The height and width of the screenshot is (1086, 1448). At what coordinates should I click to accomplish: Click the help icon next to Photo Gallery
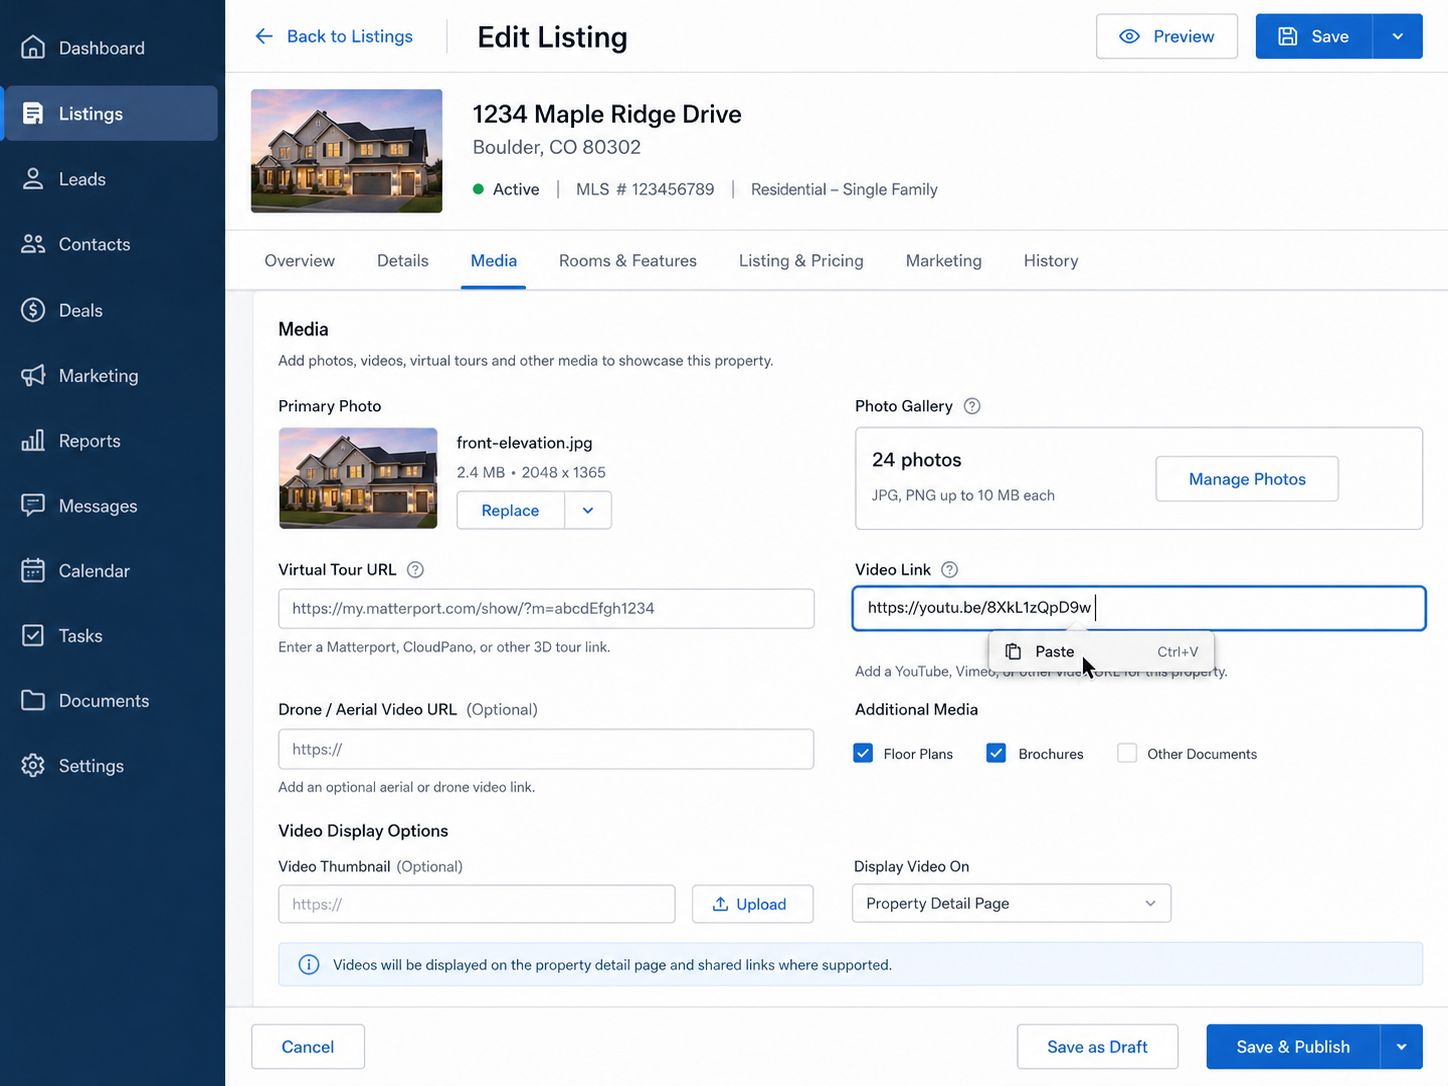pos(972,406)
